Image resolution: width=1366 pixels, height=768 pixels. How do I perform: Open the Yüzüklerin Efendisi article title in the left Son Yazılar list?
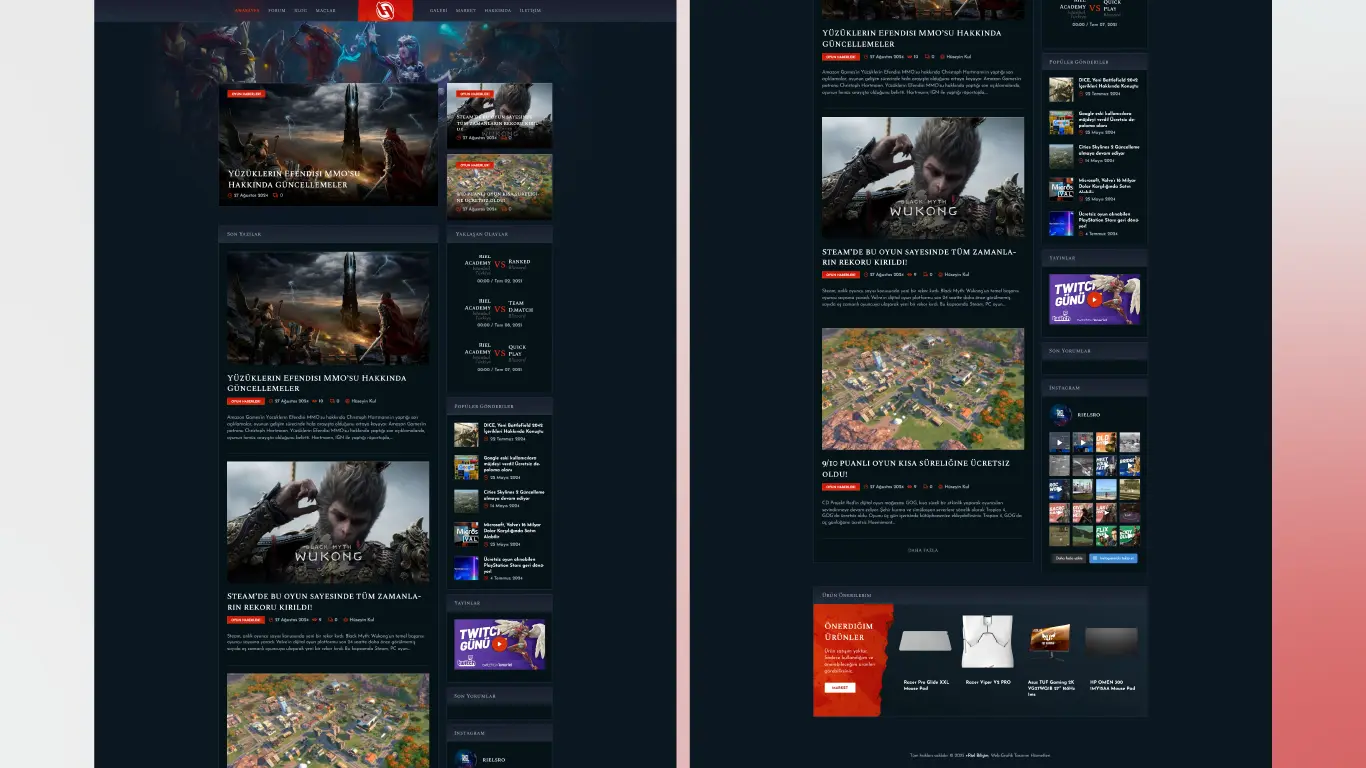(x=317, y=383)
